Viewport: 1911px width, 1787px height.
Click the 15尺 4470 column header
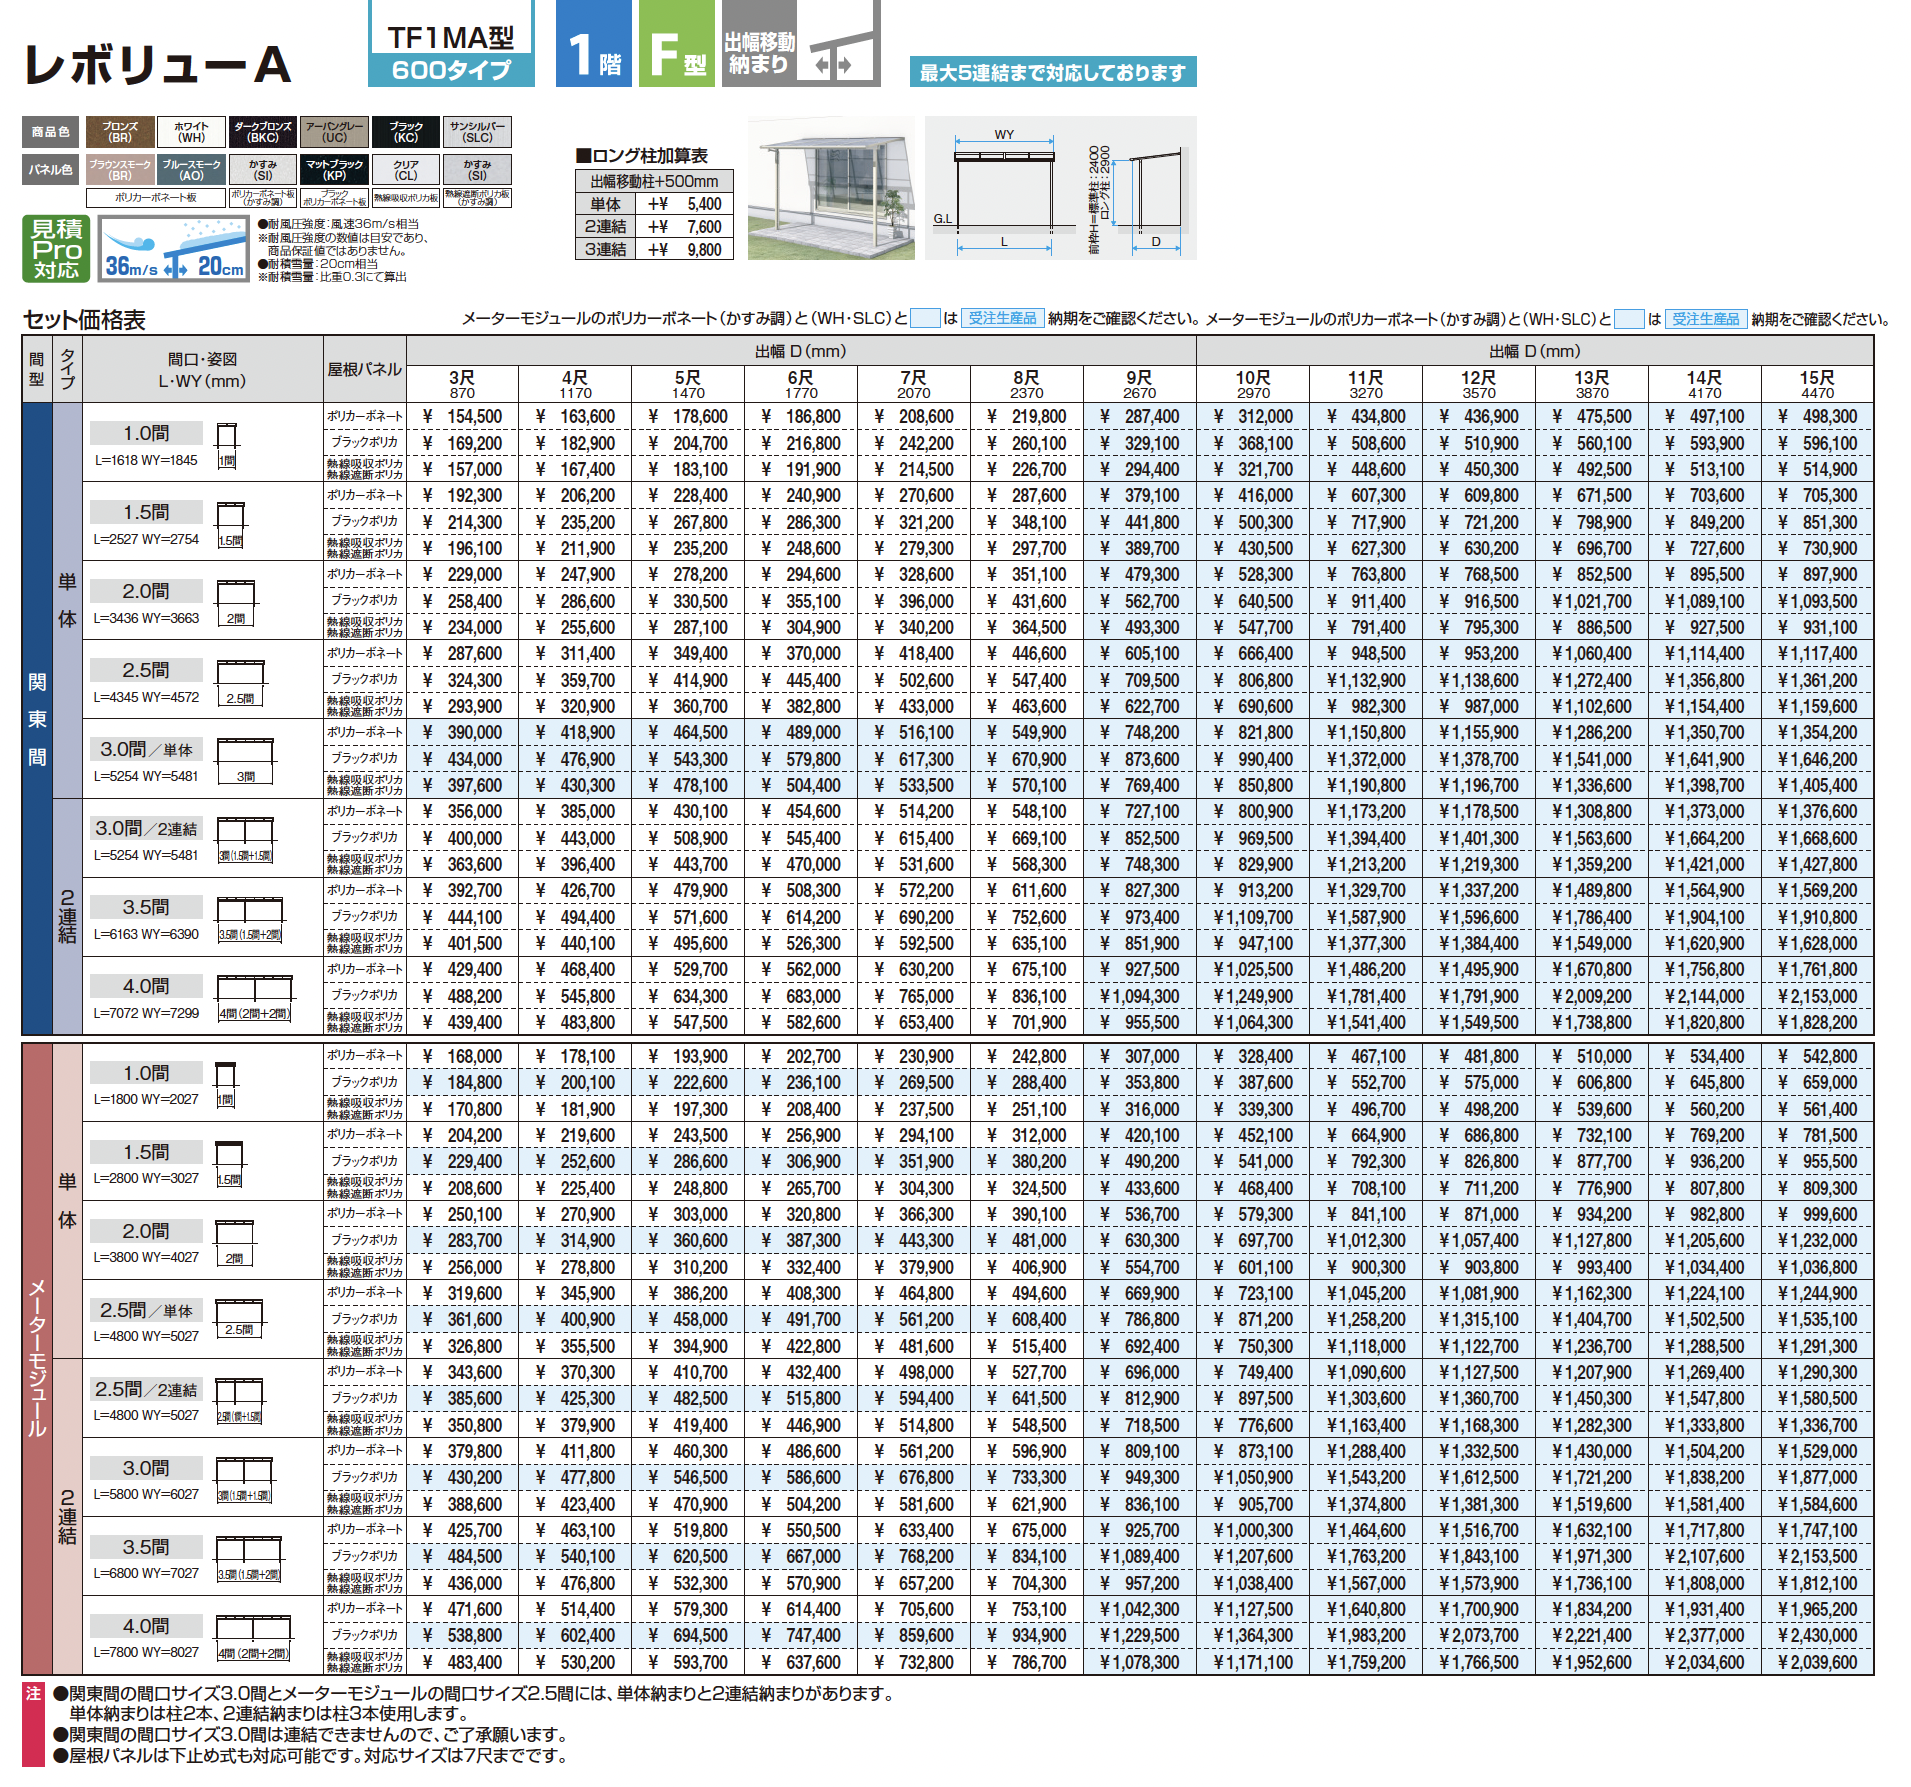coord(1817,384)
